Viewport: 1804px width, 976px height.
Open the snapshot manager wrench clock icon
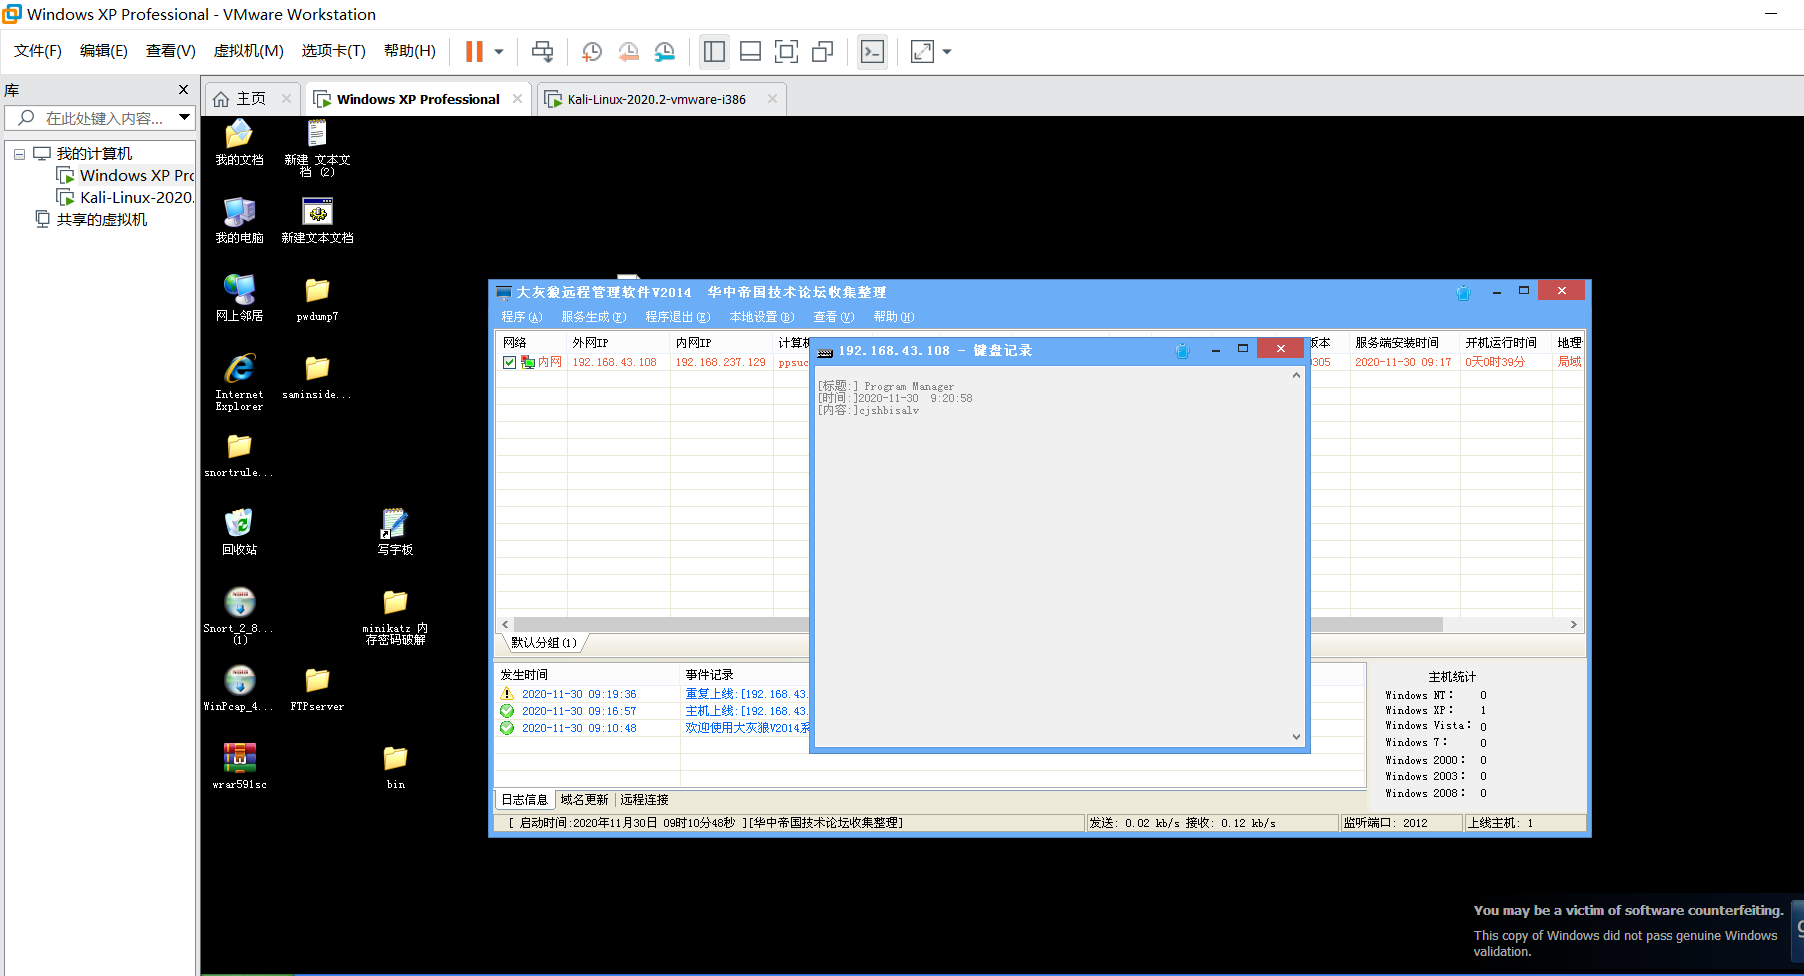(x=665, y=52)
